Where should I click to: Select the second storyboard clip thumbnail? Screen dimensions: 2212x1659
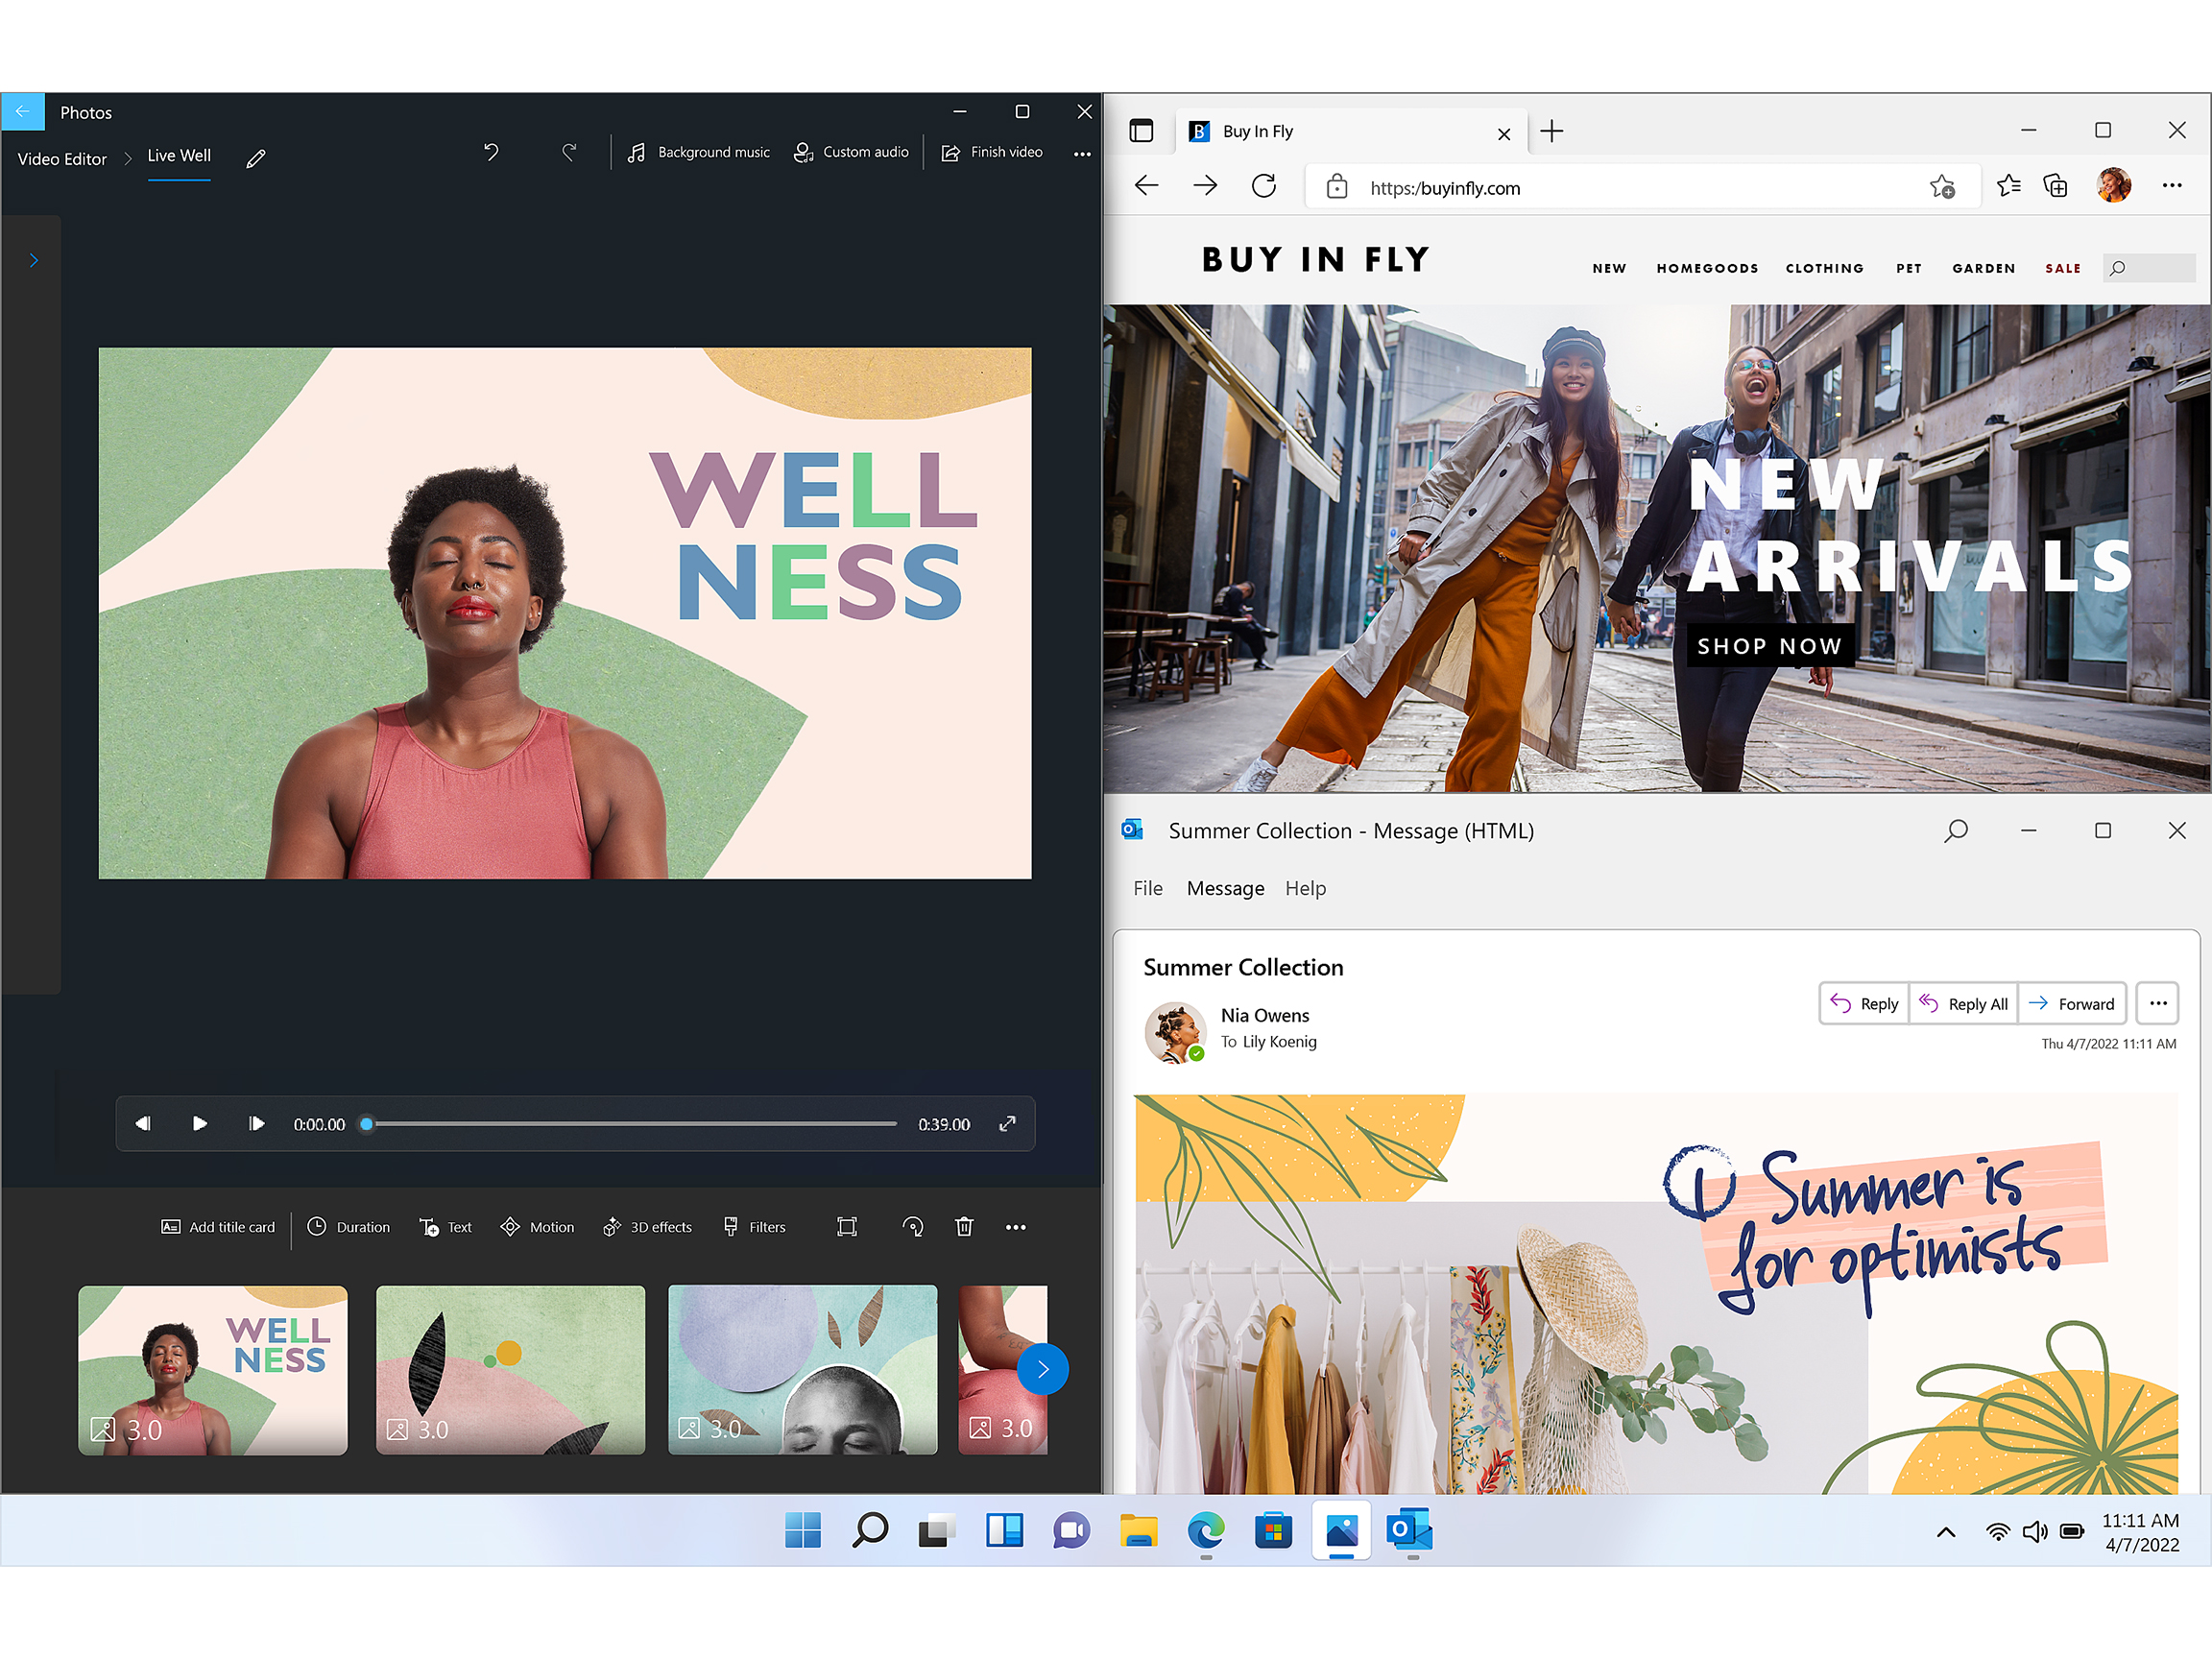(x=510, y=1369)
